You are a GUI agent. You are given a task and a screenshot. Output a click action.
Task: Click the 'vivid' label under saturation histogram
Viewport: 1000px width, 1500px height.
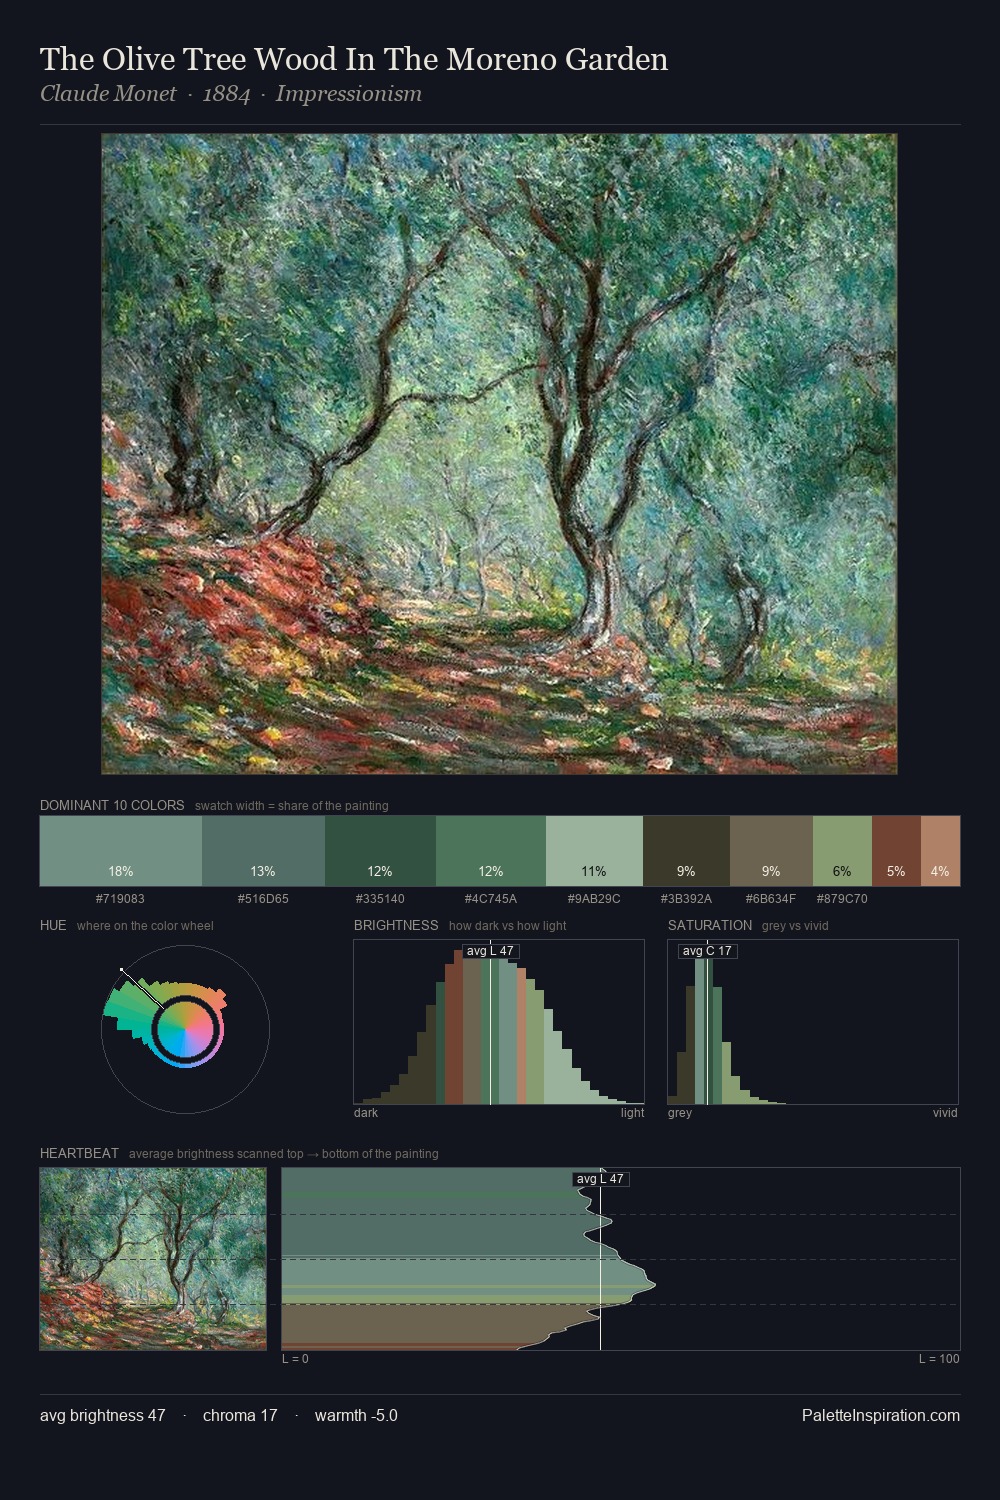coord(945,1113)
